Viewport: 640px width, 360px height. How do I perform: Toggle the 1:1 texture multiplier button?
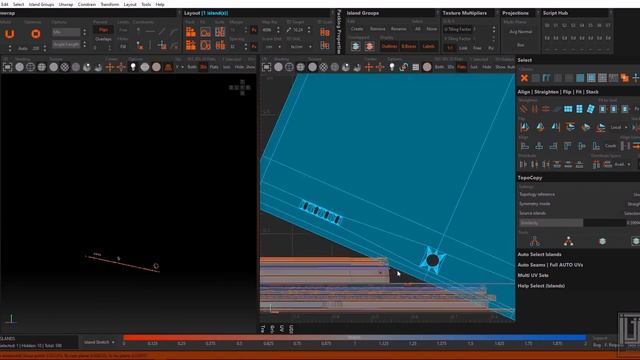(x=450, y=48)
